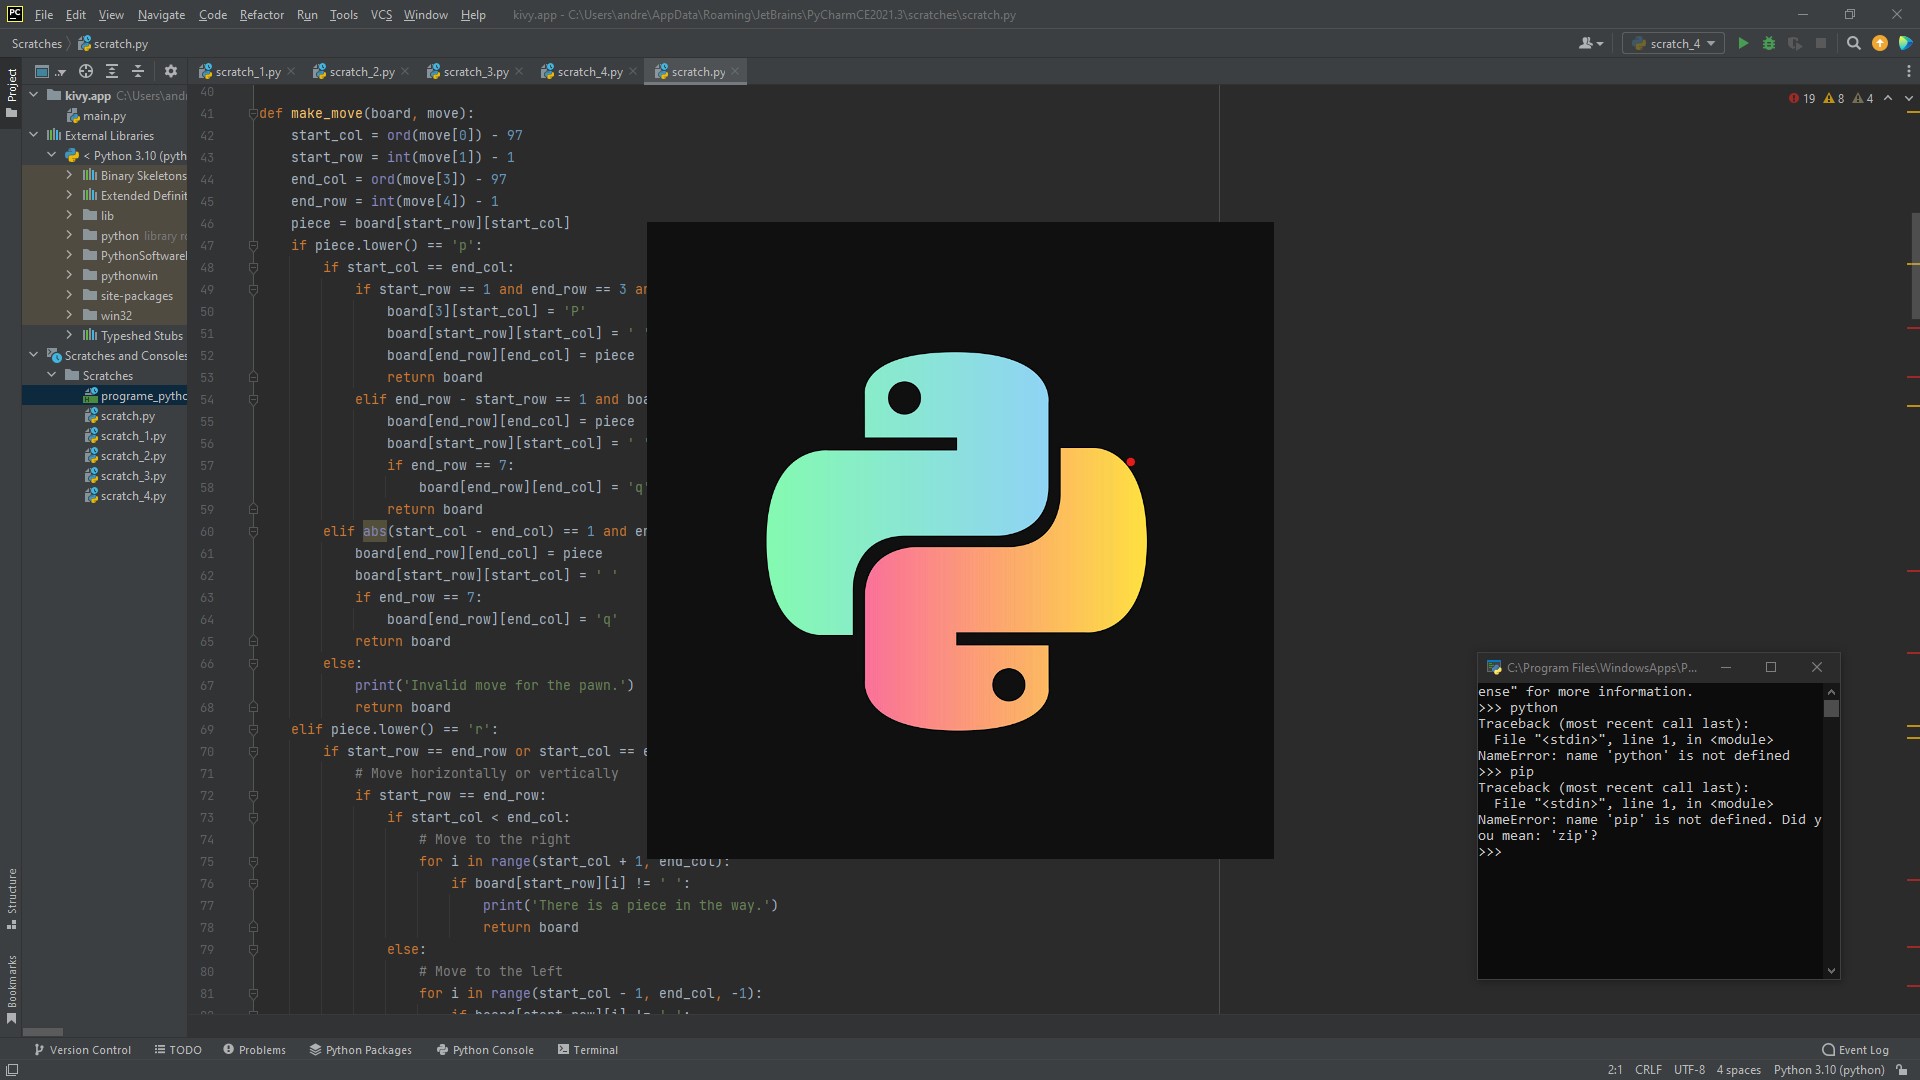This screenshot has height=1080, width=1920.
Task: Select scratch_2.py in the project tree
Action: pyautogui.click(x=104, y=456)
